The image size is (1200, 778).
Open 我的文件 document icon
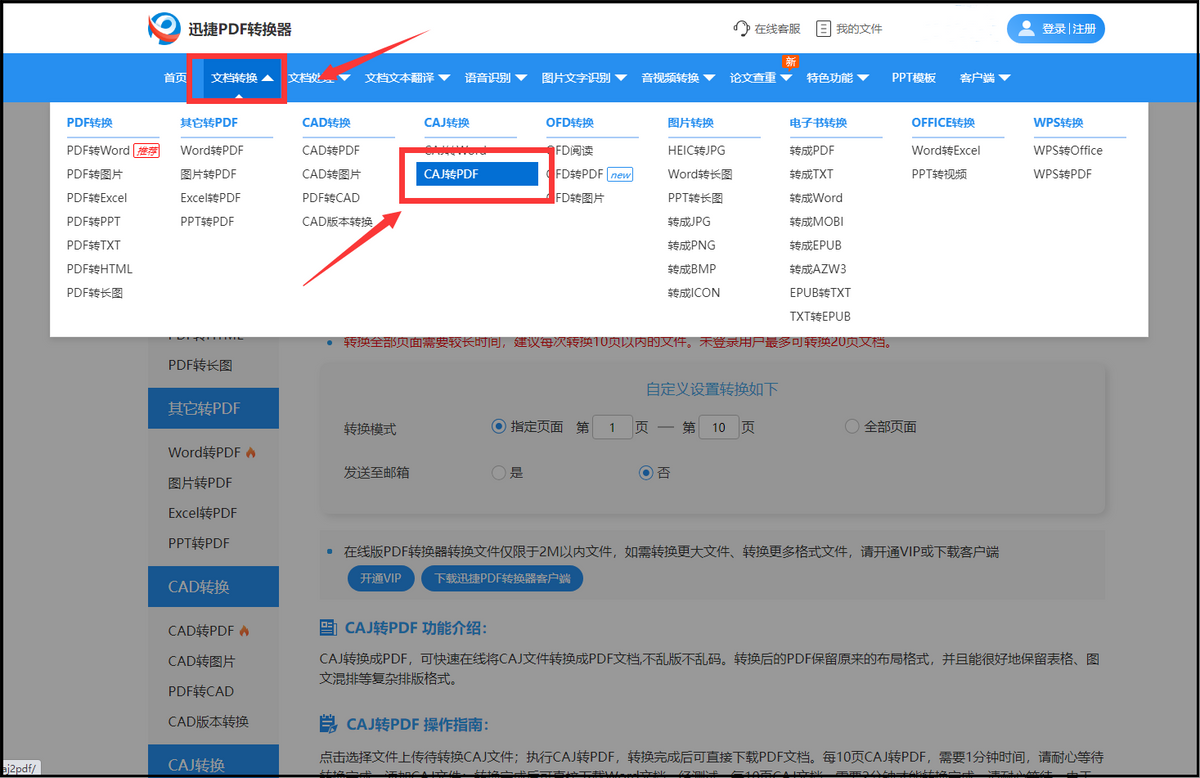(823, 29)
